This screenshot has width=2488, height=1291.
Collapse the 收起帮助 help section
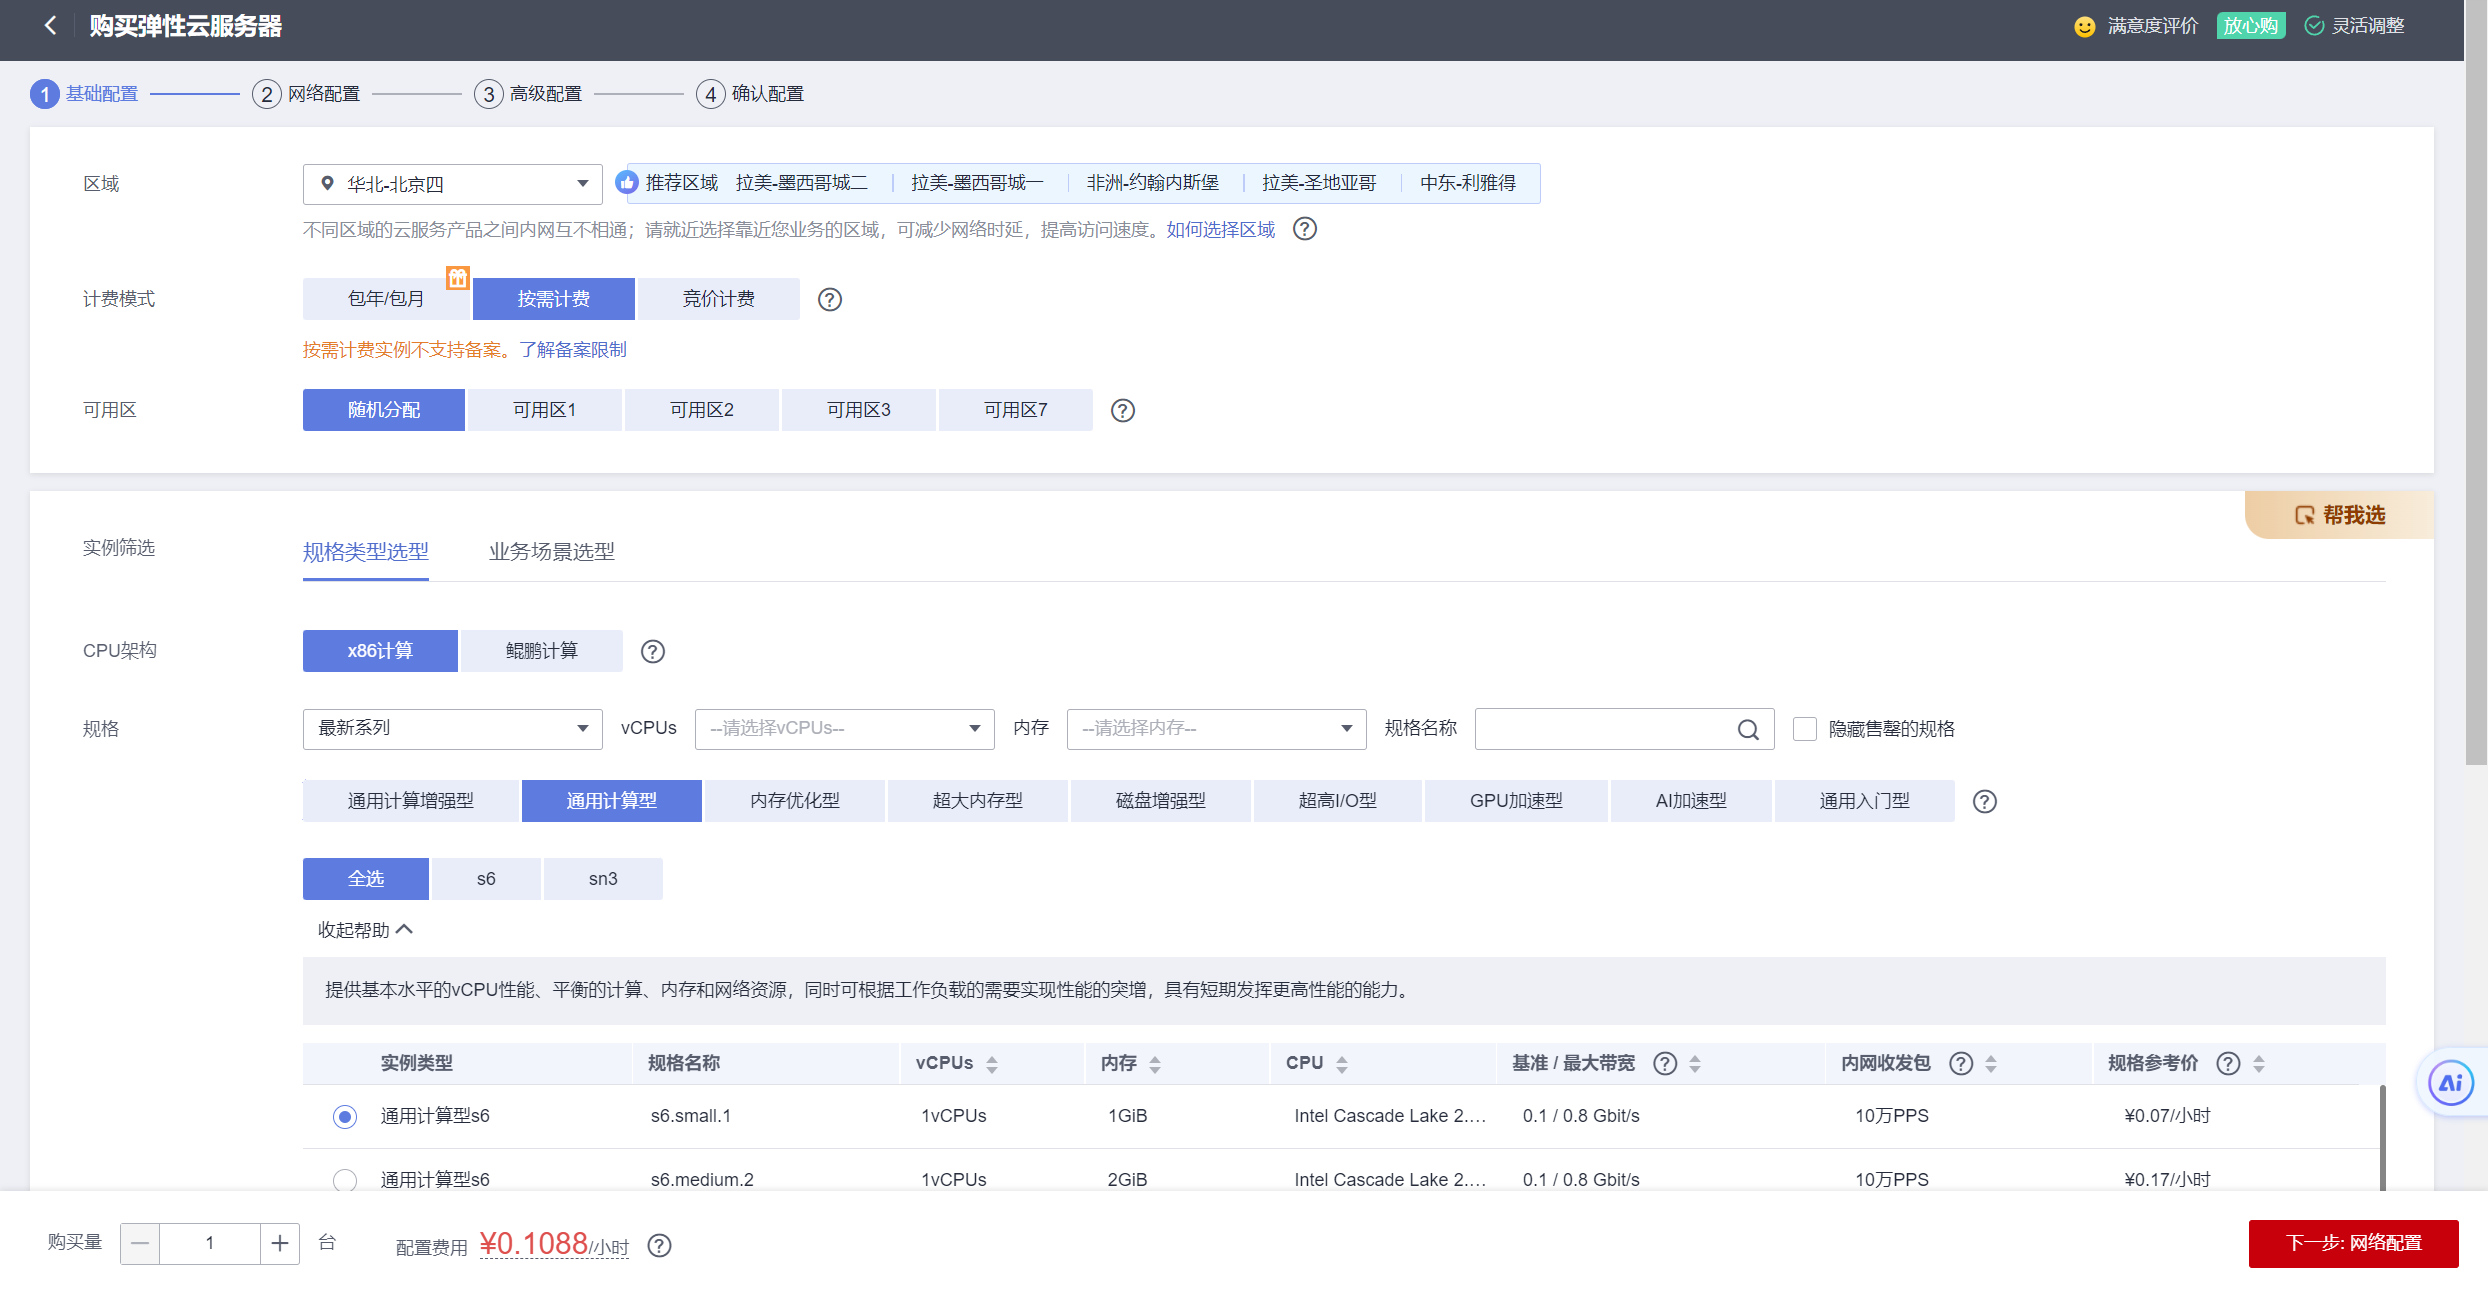(365, 930)
